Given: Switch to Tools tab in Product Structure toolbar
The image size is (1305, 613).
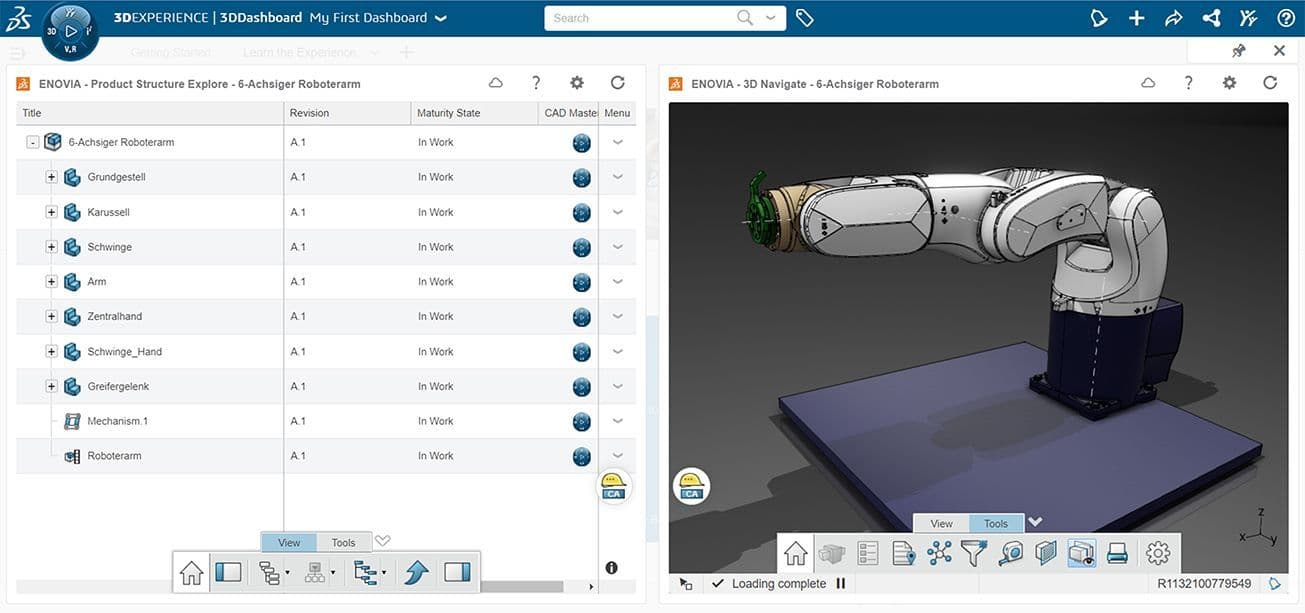Looking at the screenshot, I should [343, 542].
